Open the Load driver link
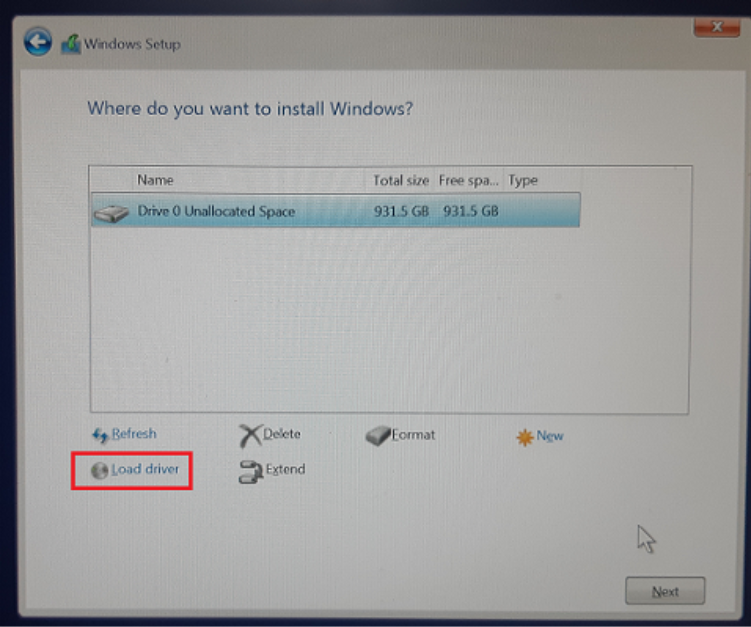The image size is (751, 627). (x=145, y=469)
